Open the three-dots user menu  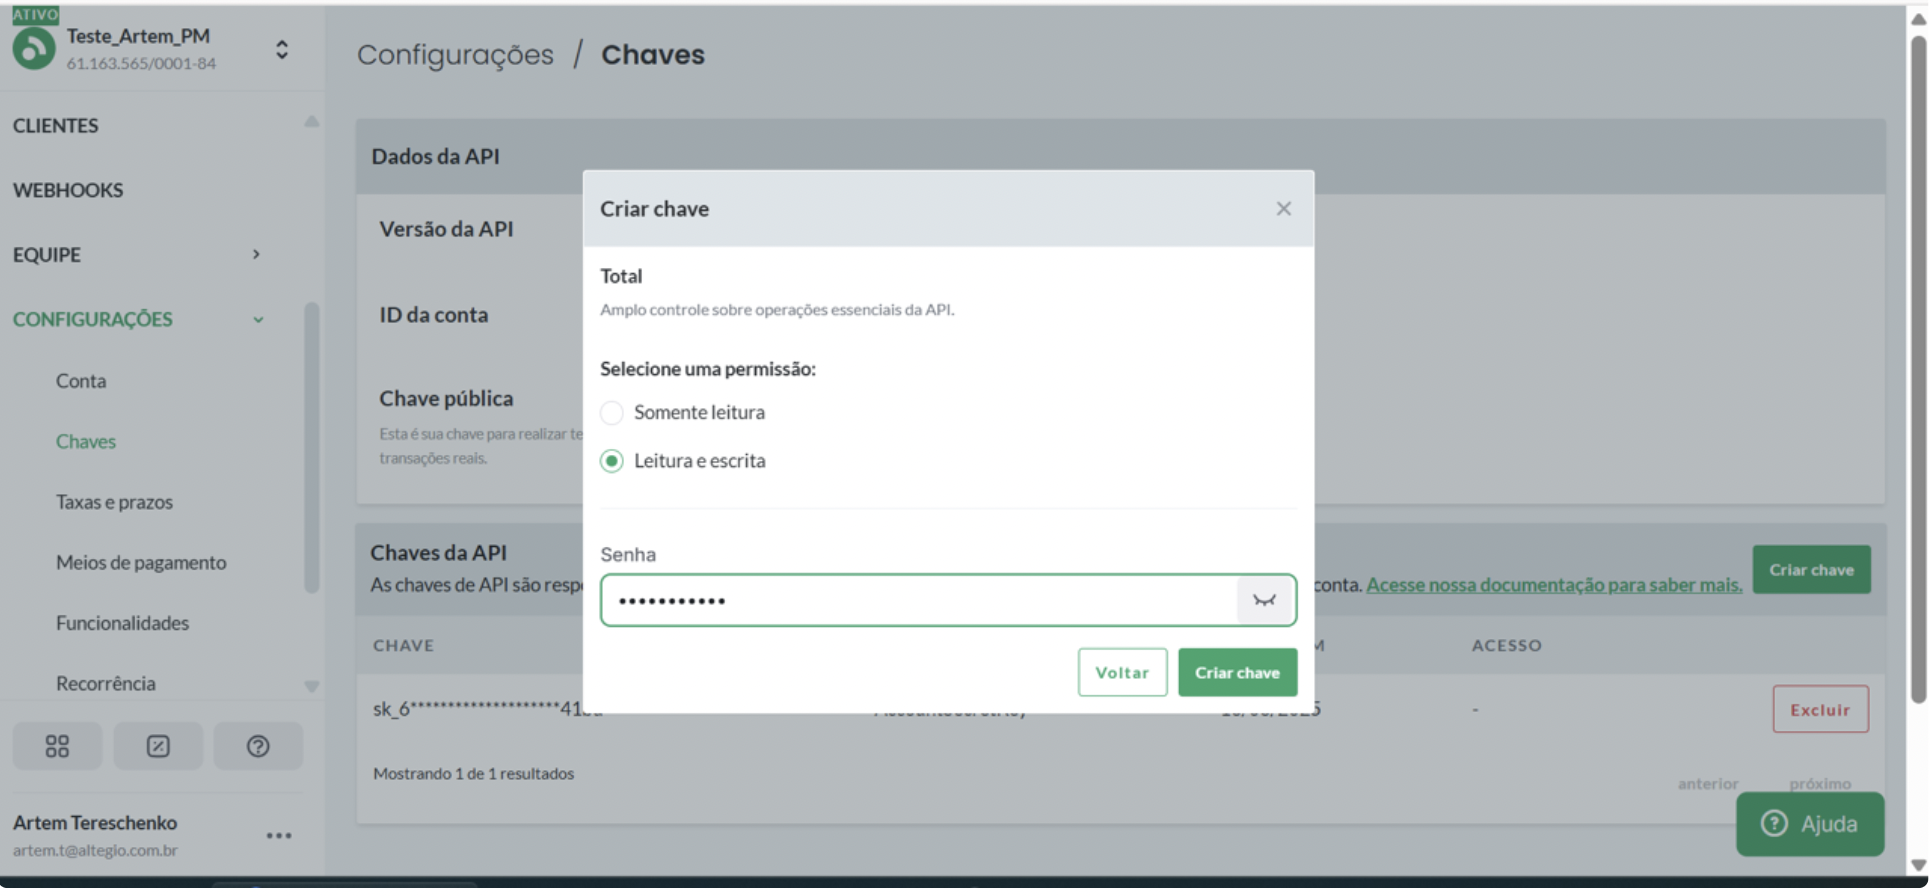click(279, 835)
